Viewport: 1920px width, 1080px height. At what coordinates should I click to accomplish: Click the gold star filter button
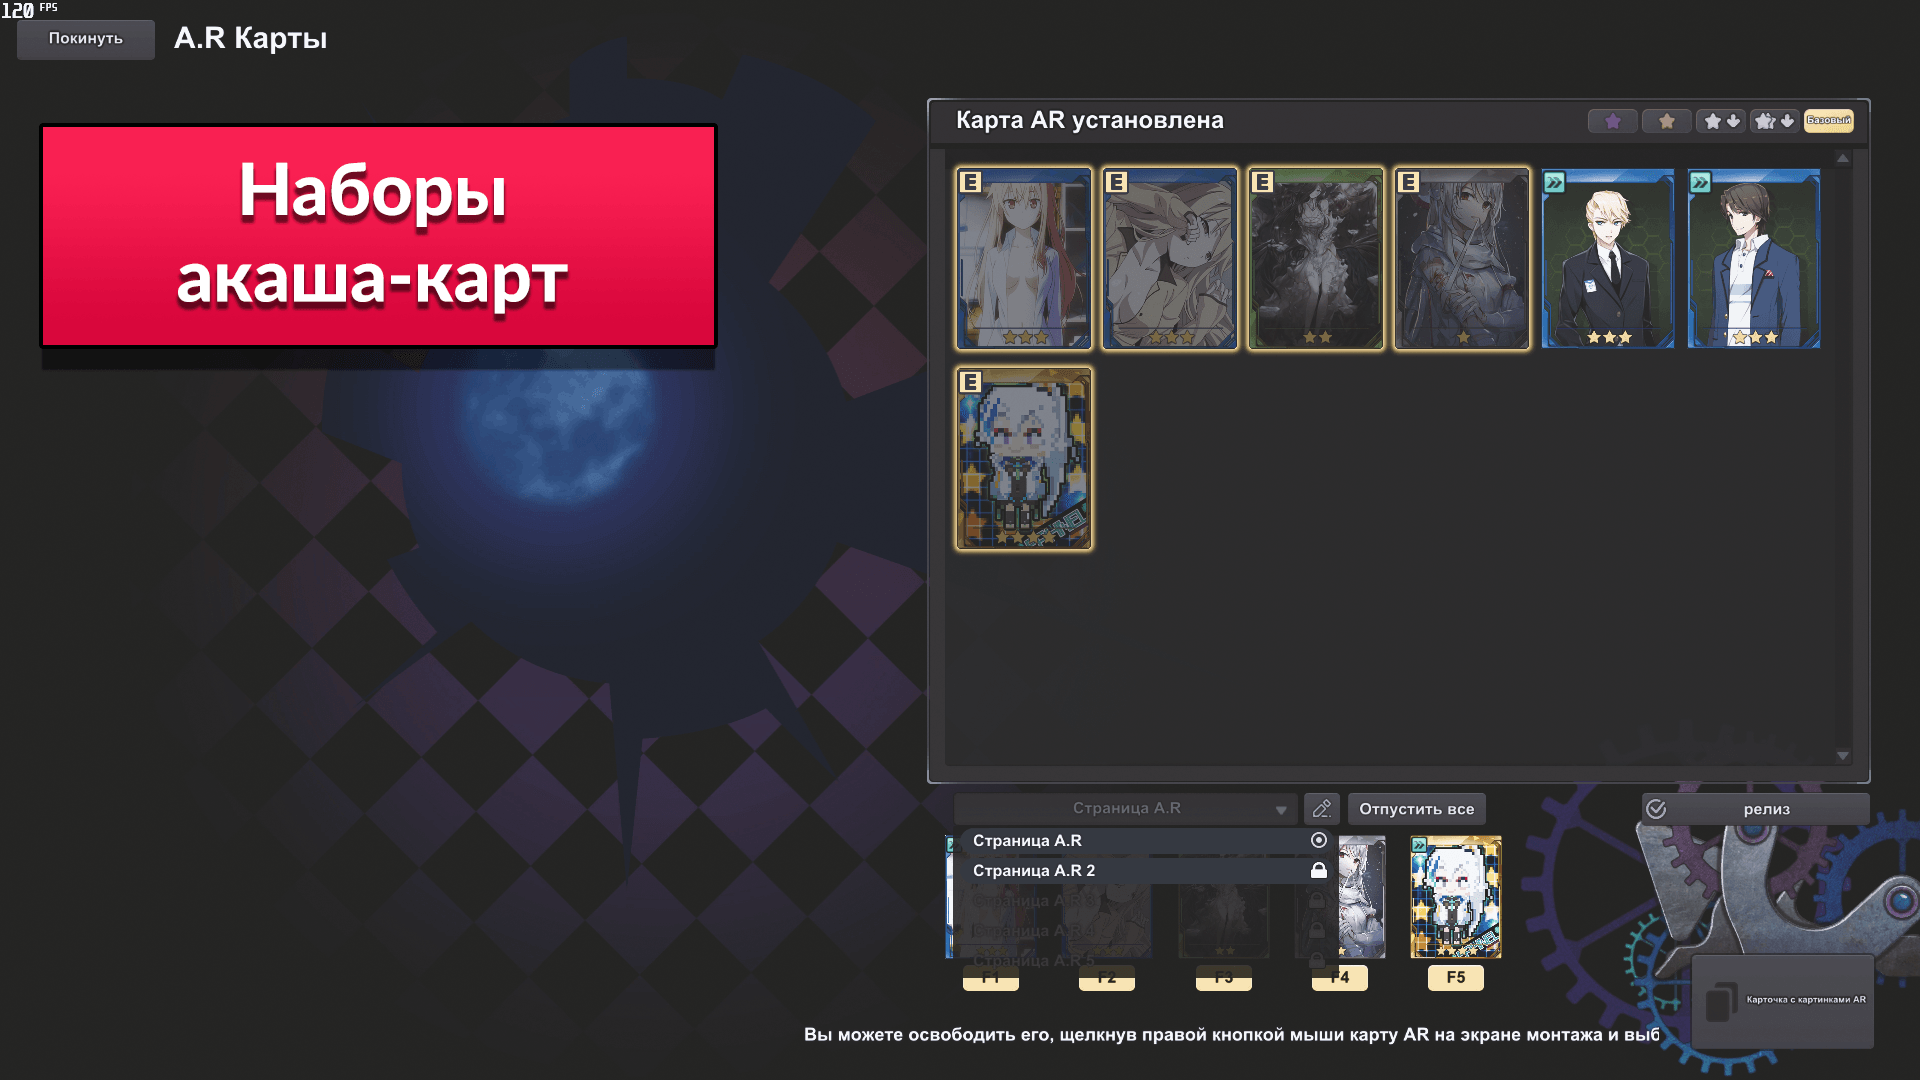1666,121
